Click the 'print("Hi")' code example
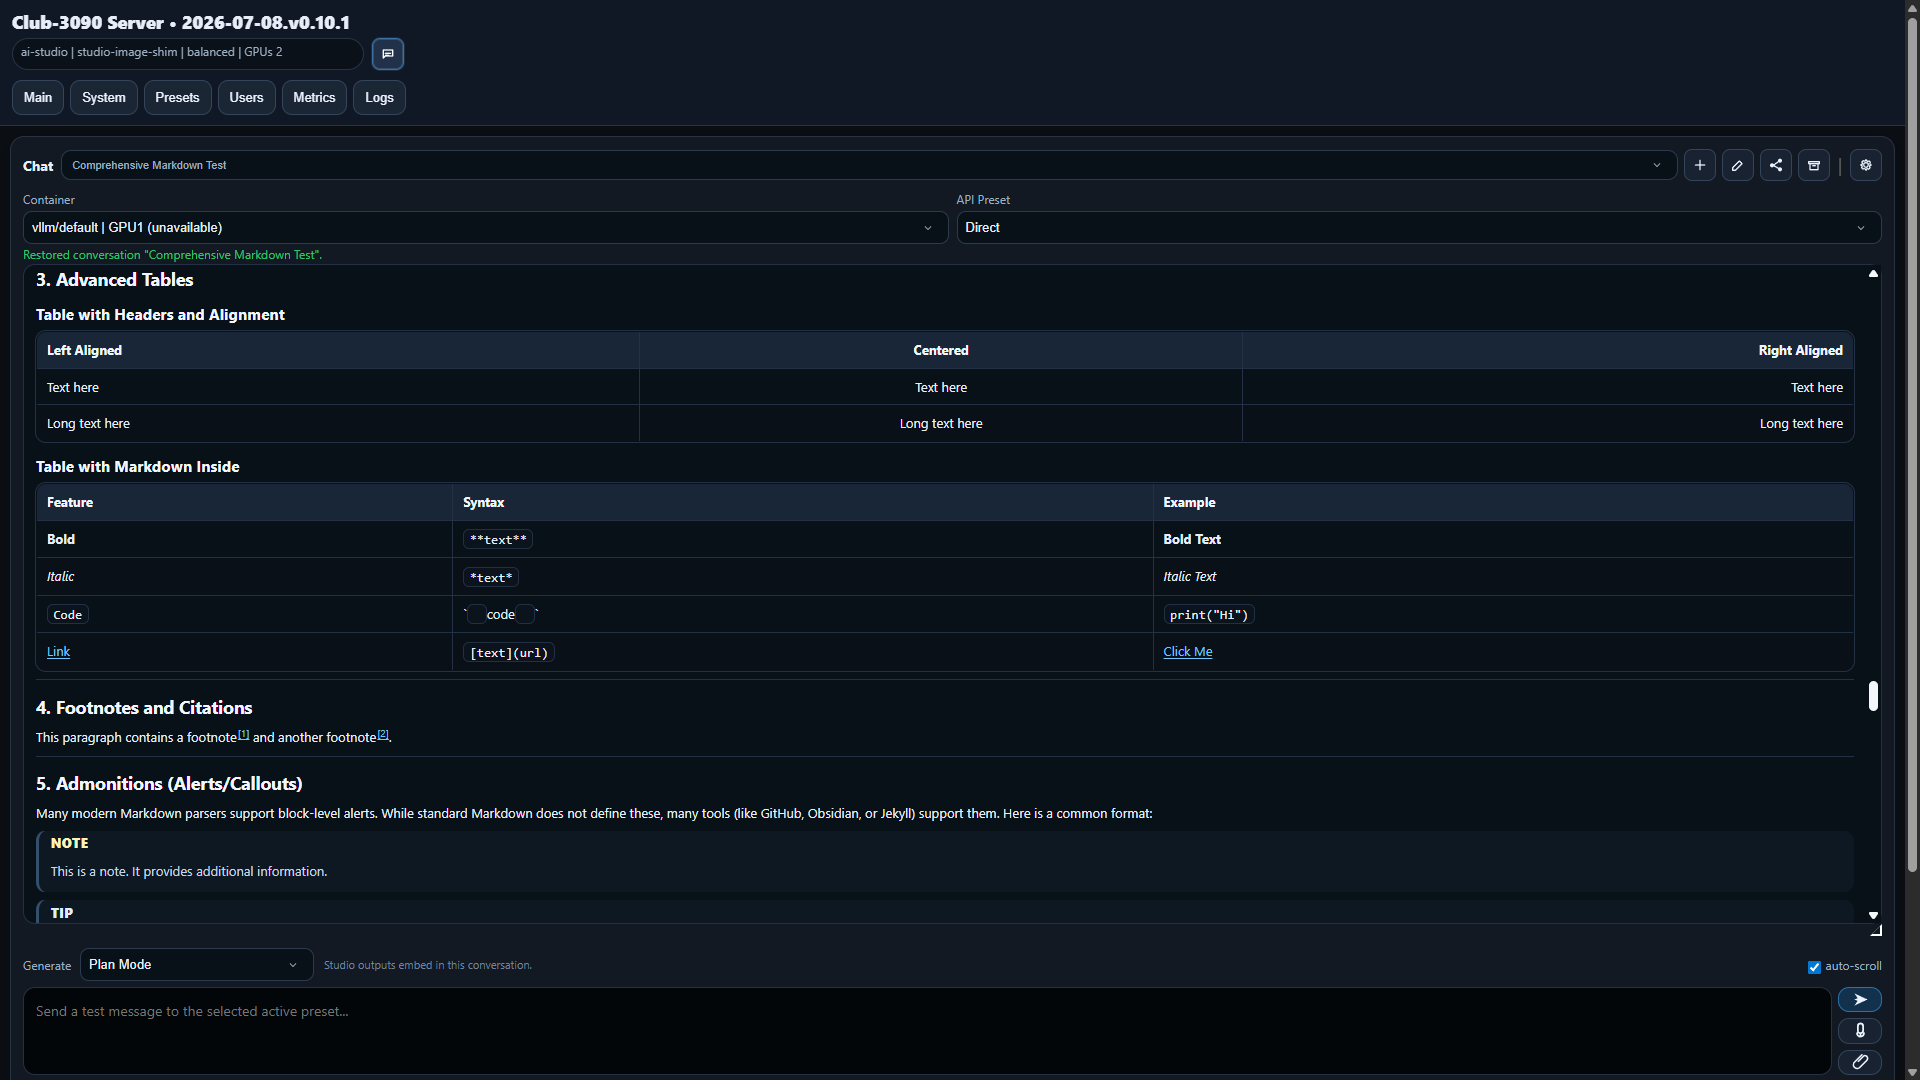This screenshot has width=1920, height=1080. (x=1209, y=615)
